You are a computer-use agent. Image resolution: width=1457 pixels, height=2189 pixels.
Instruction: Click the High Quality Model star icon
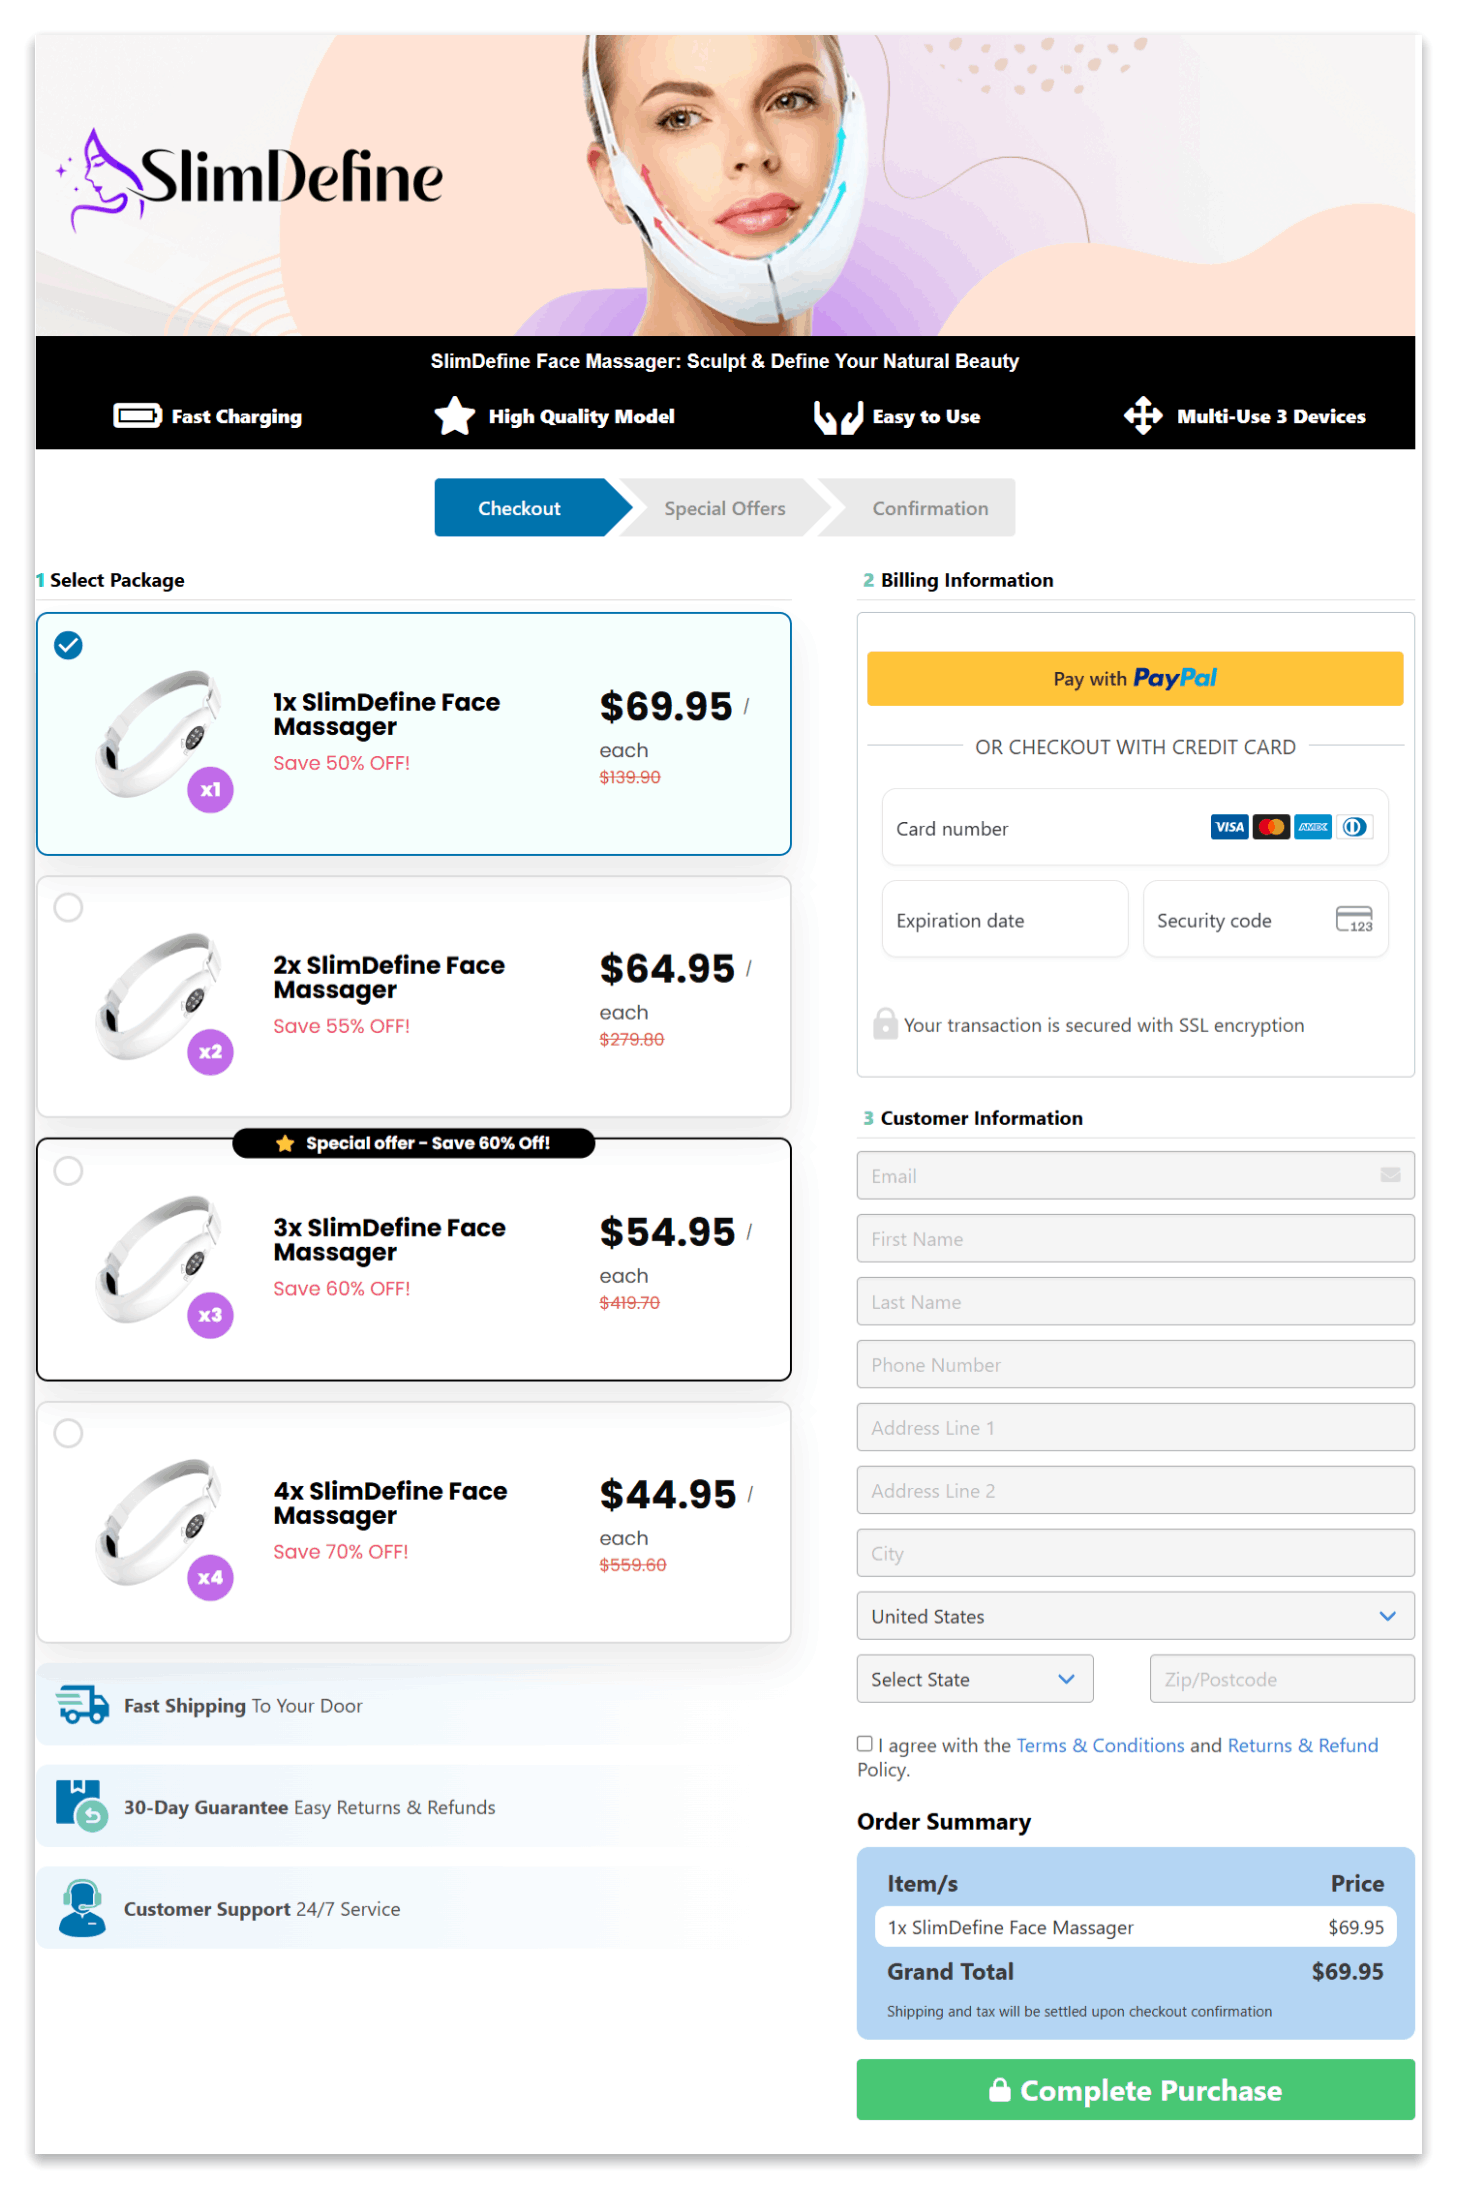(x=453, y=416)
